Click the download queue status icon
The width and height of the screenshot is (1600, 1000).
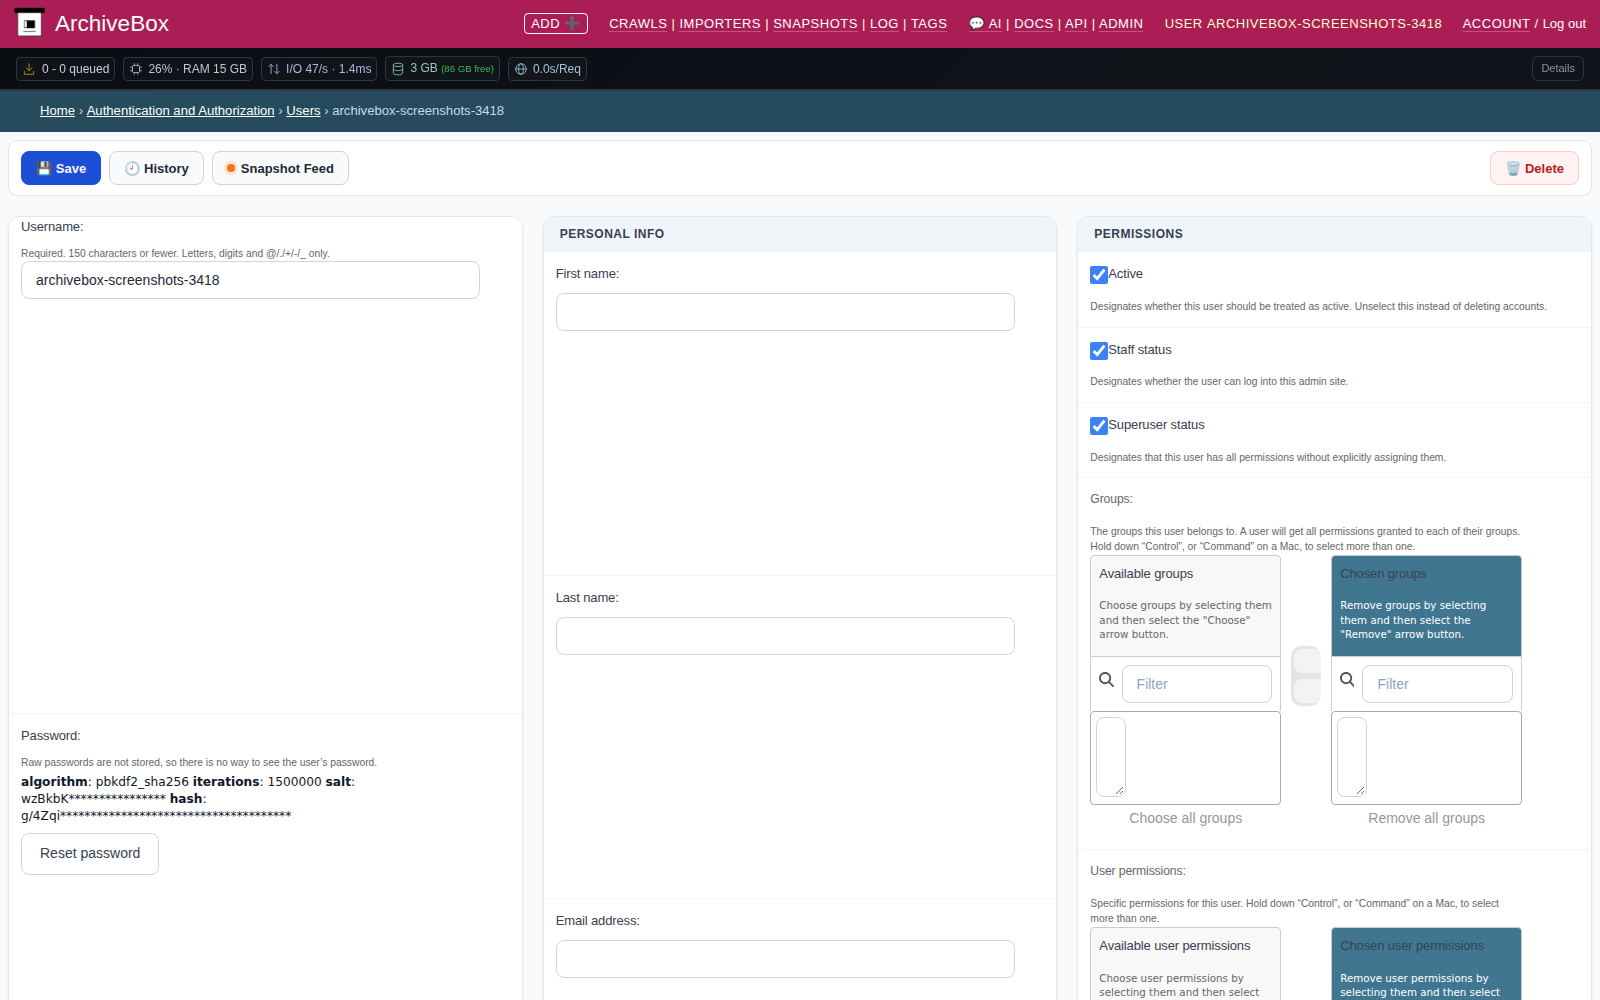point(29,69)
